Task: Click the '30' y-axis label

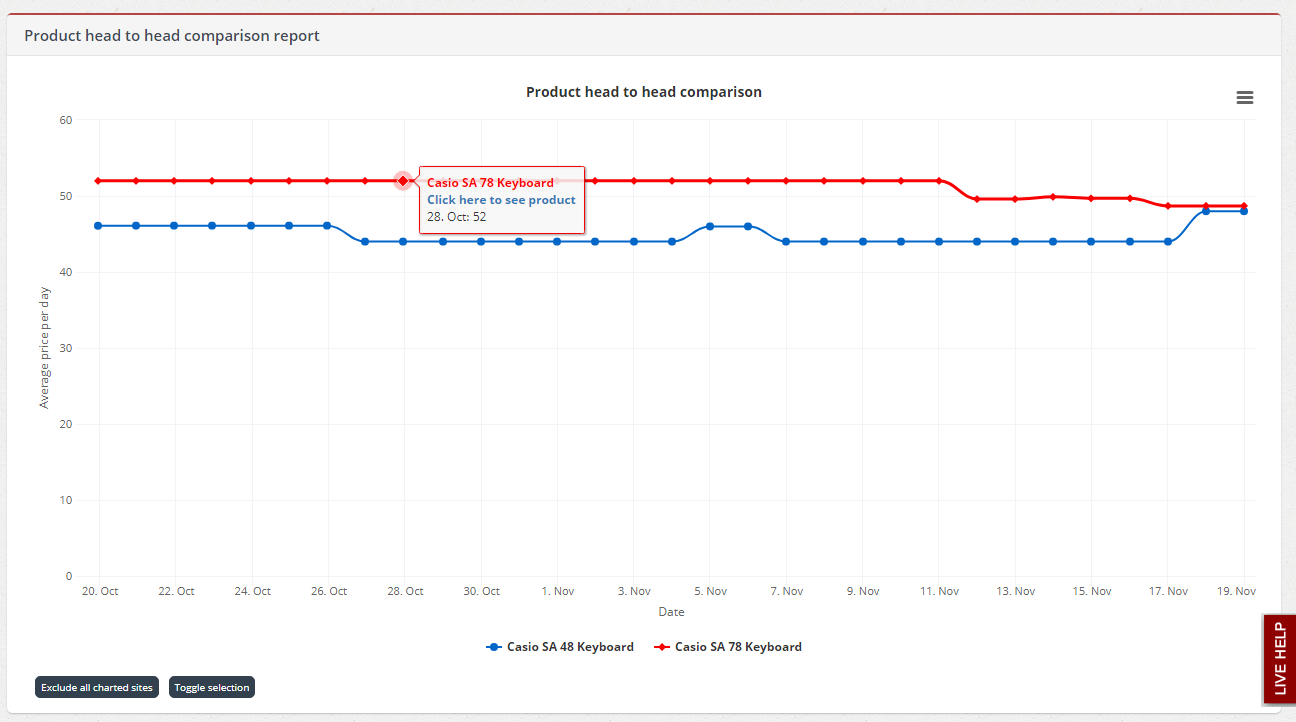Action: pos(66,348)
